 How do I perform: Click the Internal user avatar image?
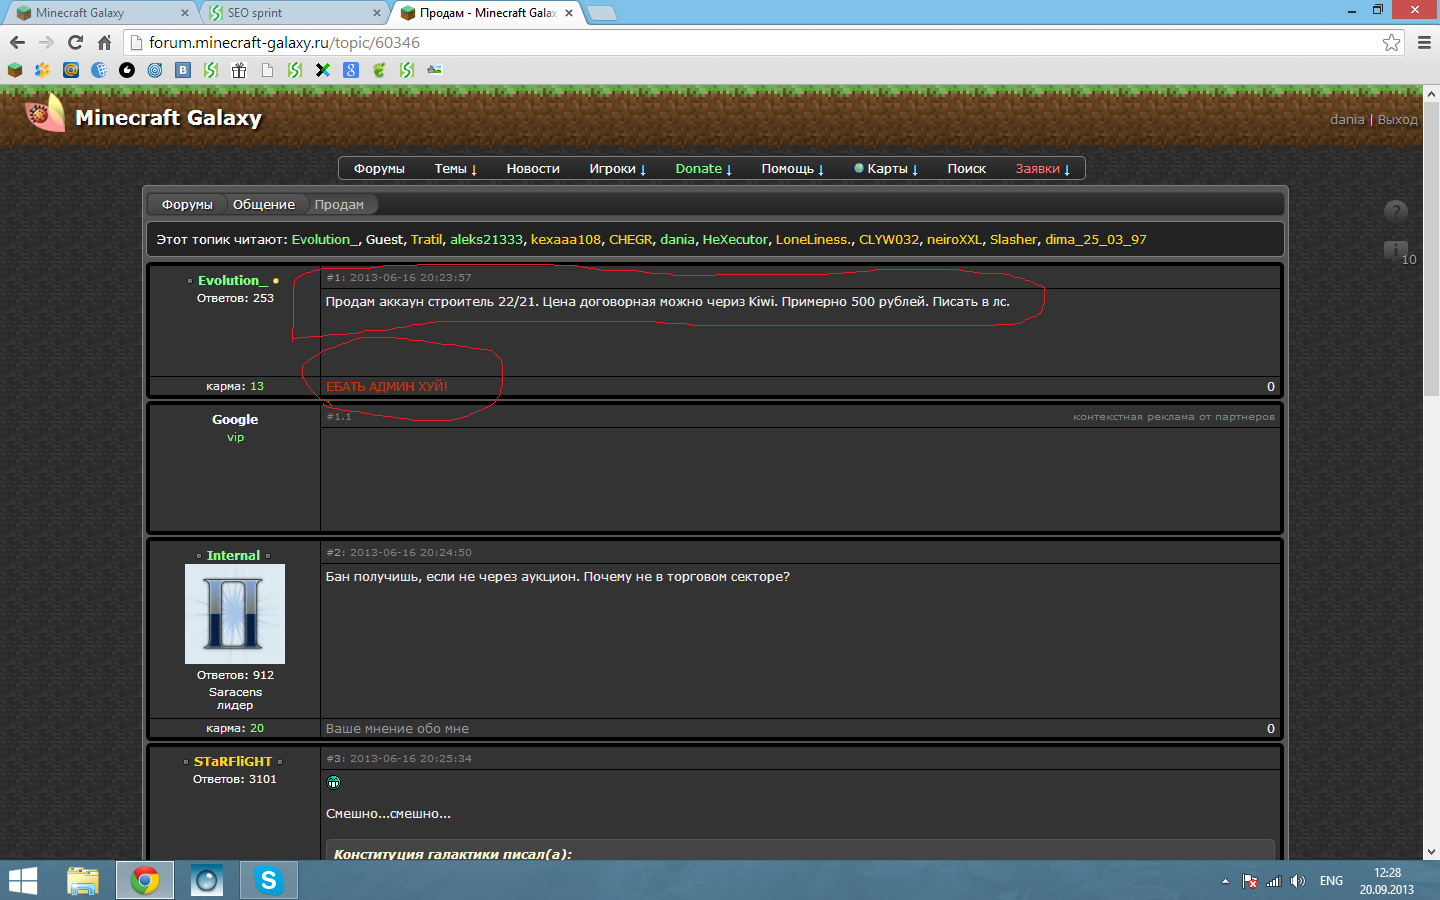pyautogui.click(x=235, y=614)
